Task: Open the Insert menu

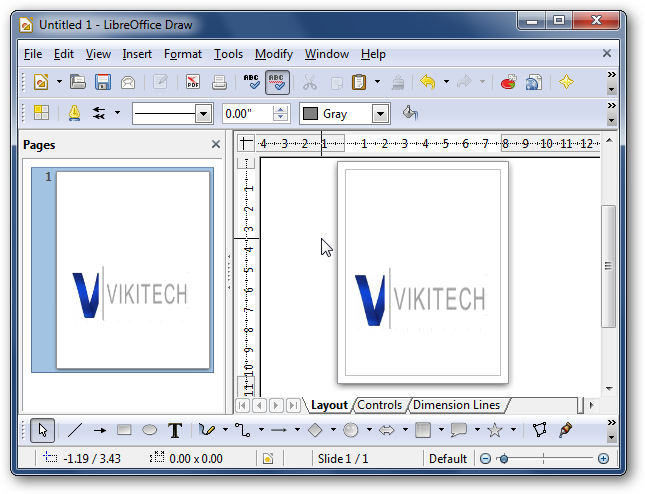Action: click(x=137, y=54)
